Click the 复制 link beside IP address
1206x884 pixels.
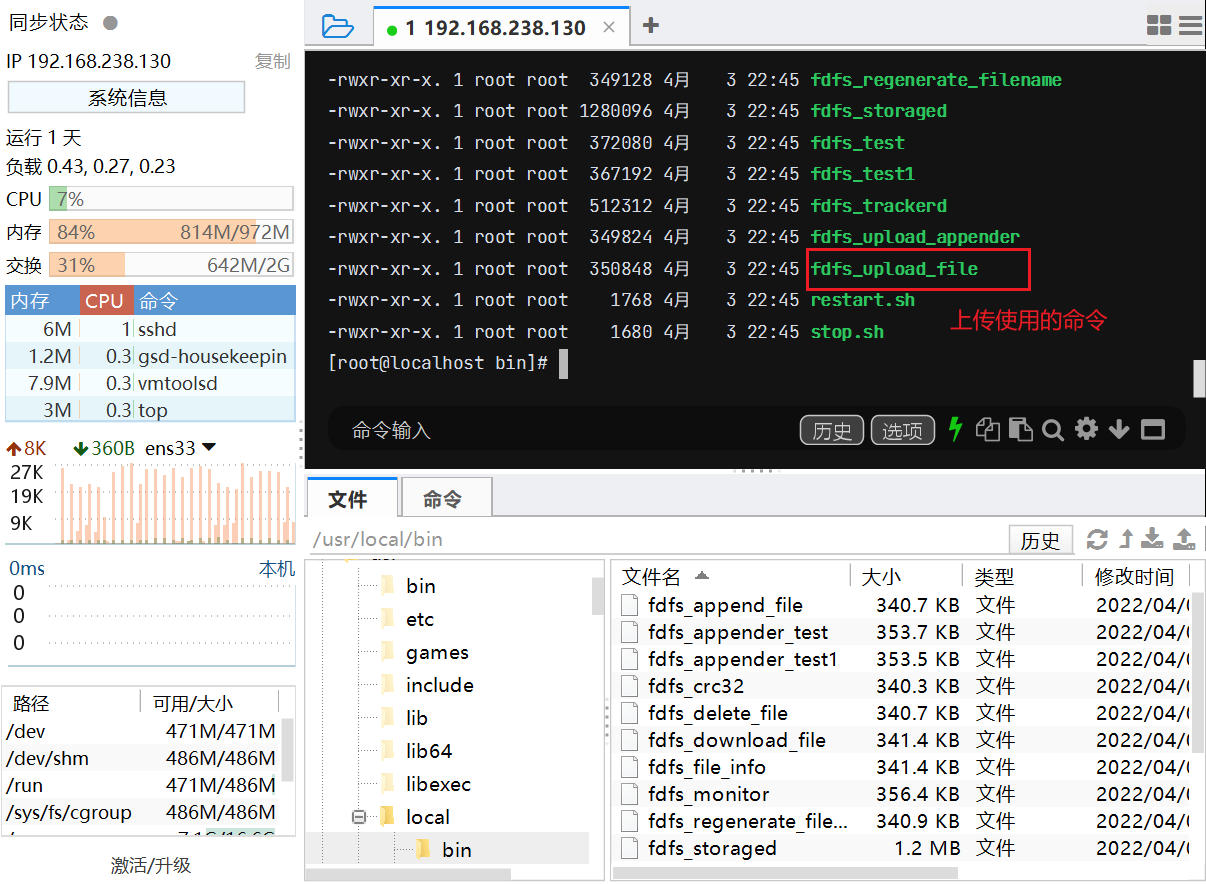[272, 61]
